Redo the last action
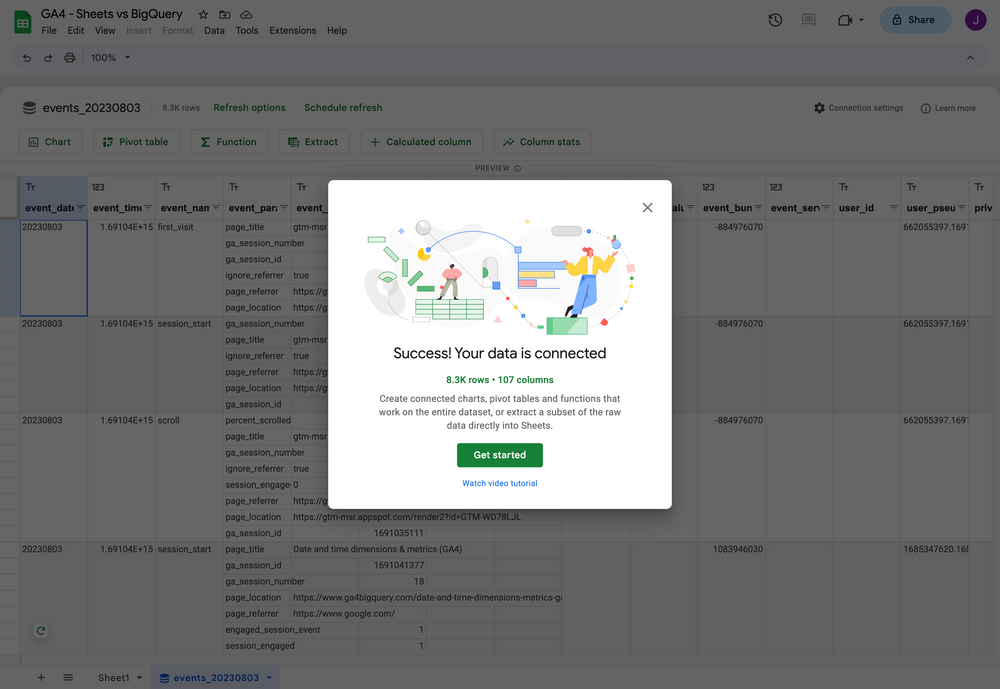Screen dimensions: 1000x689 coord(47,57)
